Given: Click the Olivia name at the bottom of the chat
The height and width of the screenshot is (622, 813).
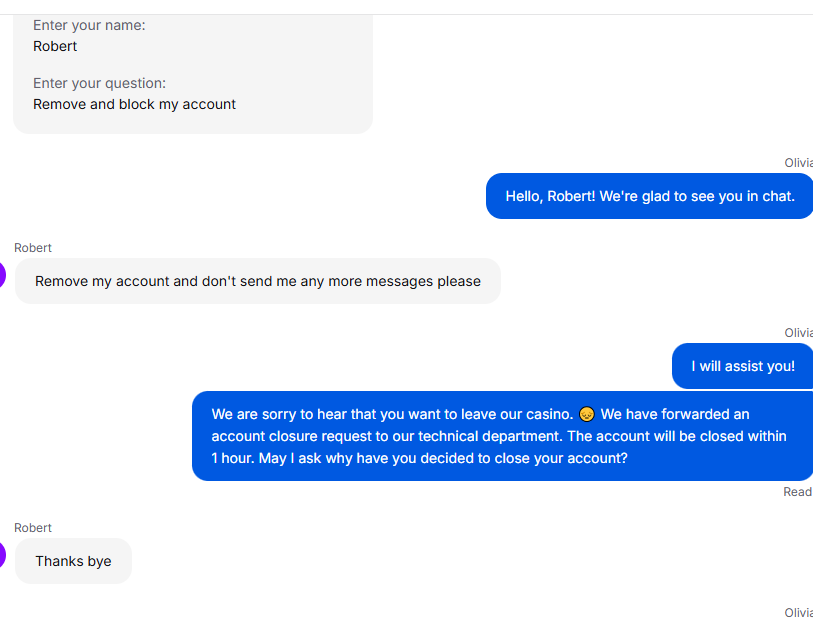Looking at the screenshot, I should [798, 613].
